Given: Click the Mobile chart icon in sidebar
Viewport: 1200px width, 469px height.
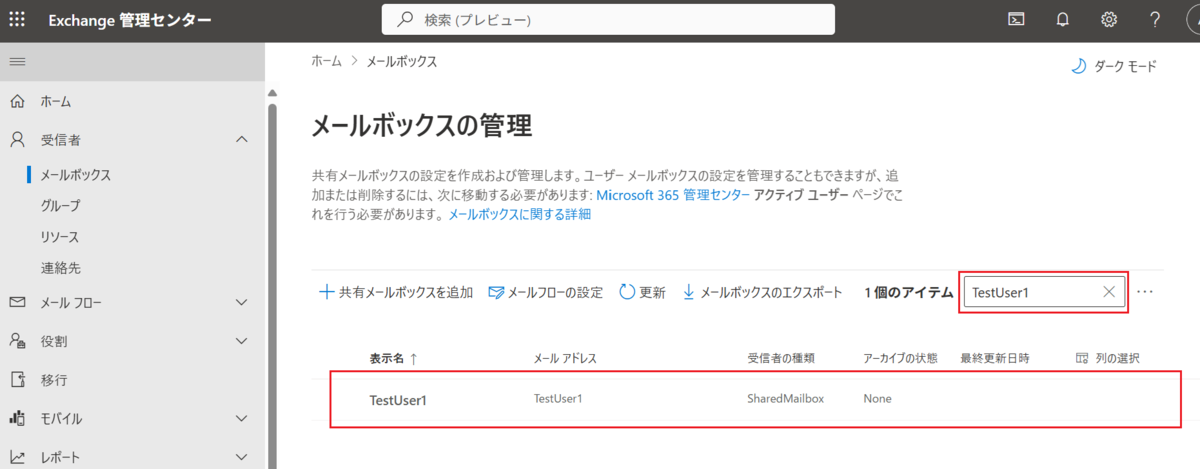Looking at the screenshot, I should 17,419.
